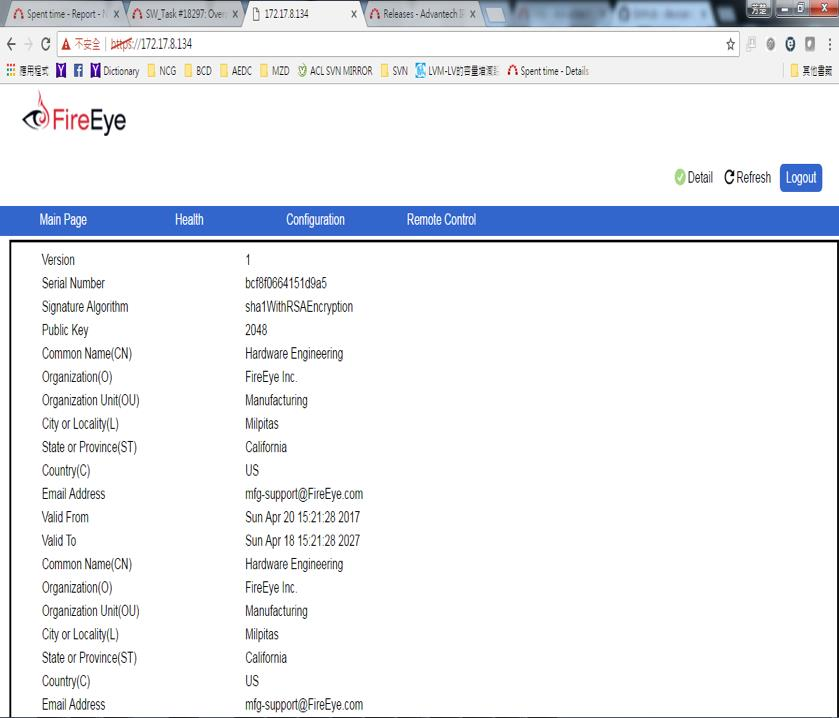Open the AEDC bookmark folder
This screenshot has height=718, width=839.
click(x=236, y=71)
